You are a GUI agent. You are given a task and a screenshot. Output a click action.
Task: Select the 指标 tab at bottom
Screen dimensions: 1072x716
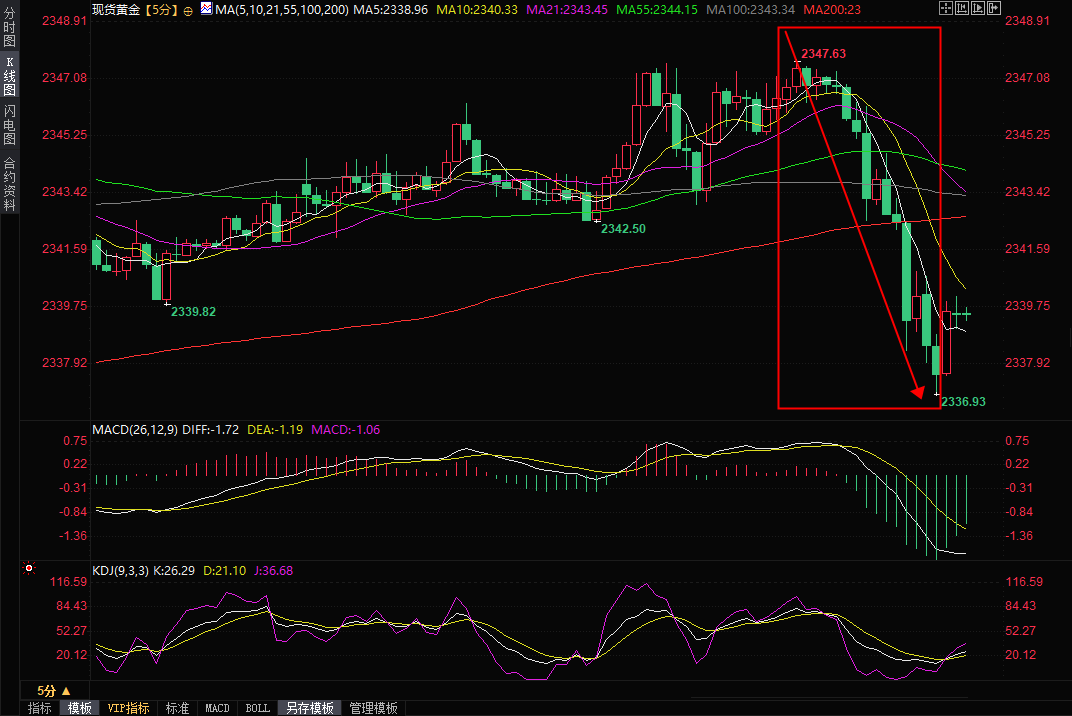(x=40, y=708)
